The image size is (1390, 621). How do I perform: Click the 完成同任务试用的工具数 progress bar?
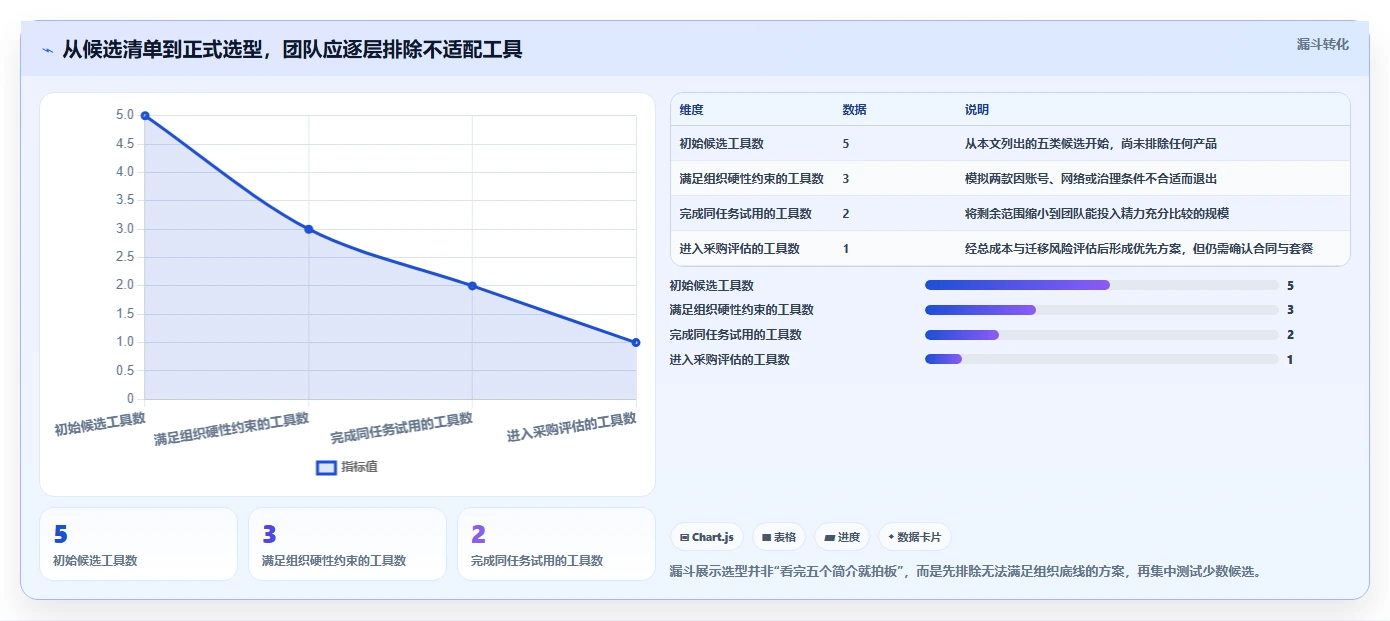pyautogui.click(x=1102, y=335)
